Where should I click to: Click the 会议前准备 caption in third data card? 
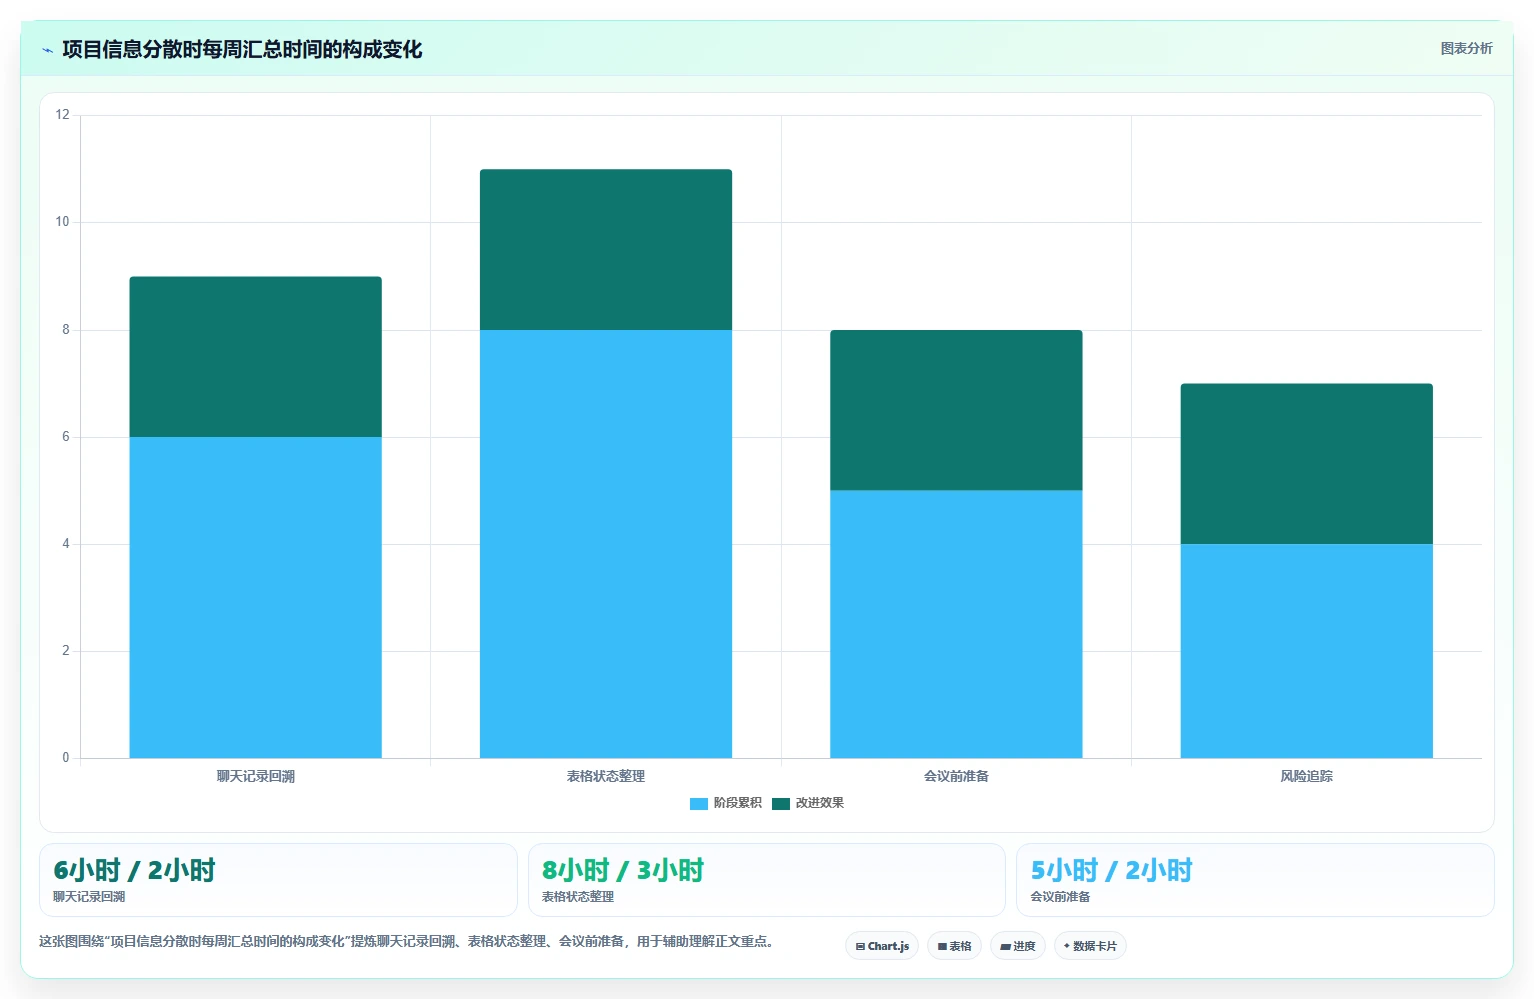1061,897
